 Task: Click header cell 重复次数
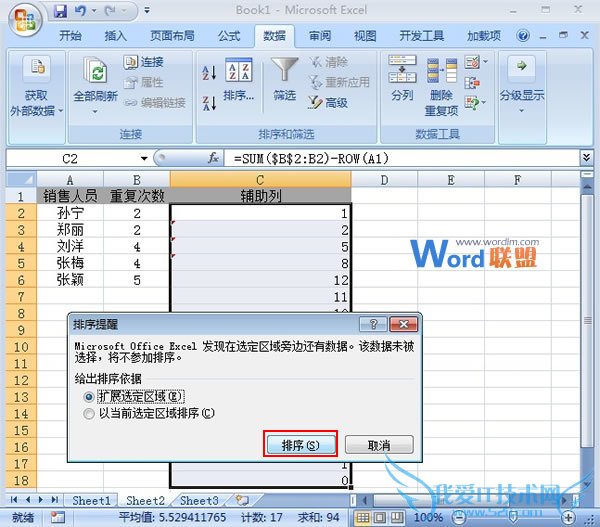(137, 196)
